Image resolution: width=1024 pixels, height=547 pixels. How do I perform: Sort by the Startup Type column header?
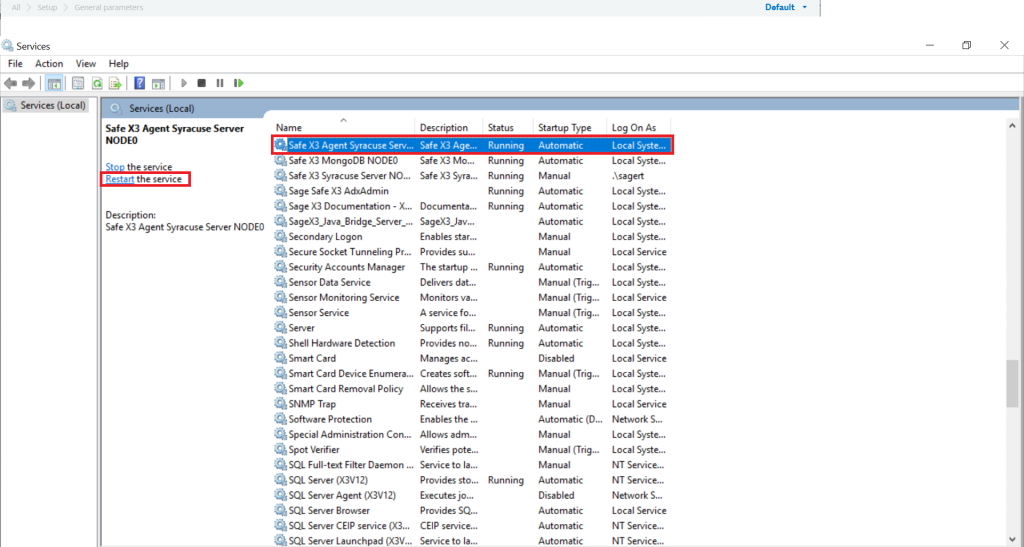569,127
